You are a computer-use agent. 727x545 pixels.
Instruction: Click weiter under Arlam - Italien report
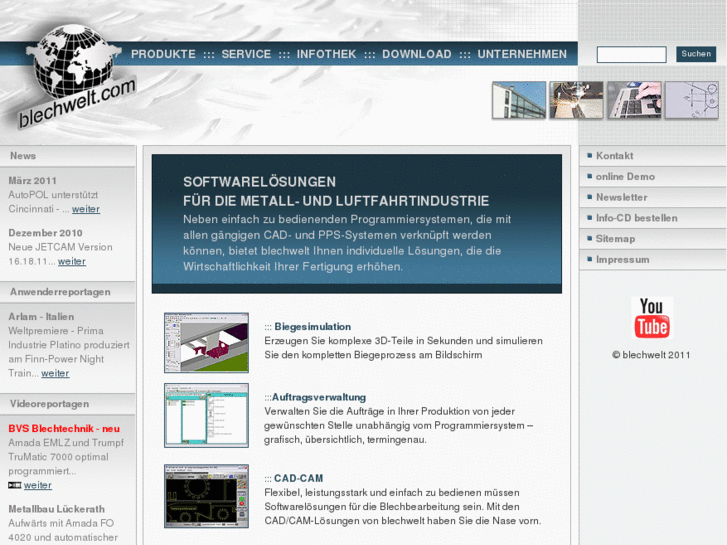55,373
